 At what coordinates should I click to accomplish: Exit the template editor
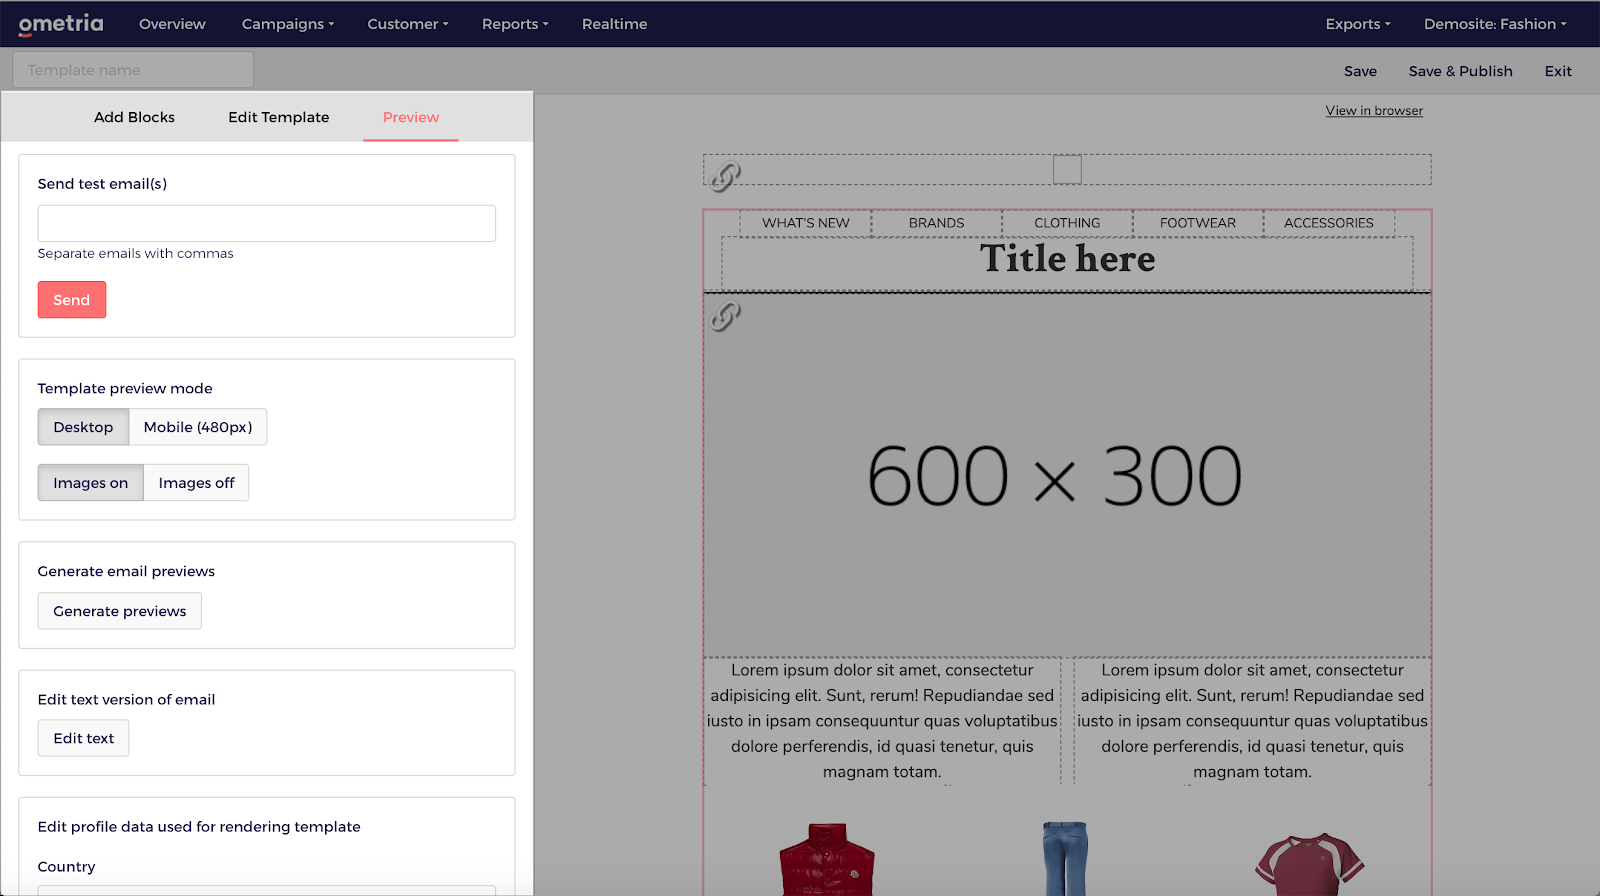click(1558, 71)
